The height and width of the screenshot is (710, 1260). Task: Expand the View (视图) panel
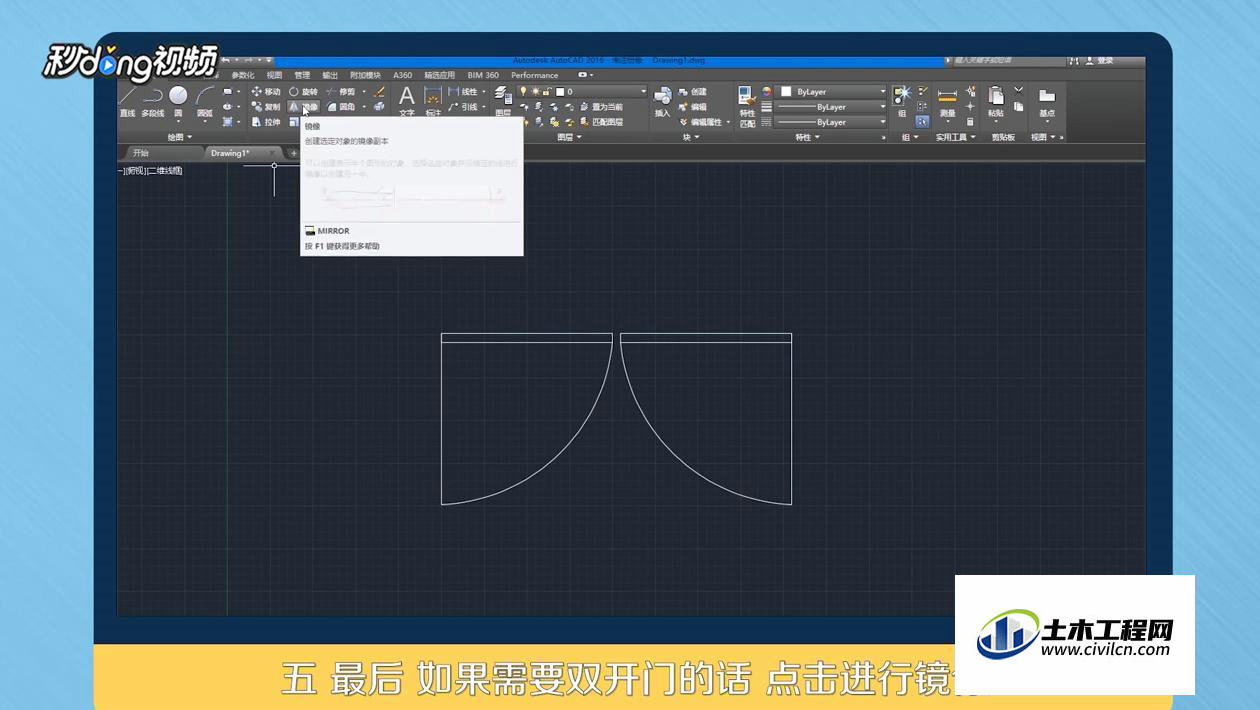pyautogui.click(x=1043, y=137)
